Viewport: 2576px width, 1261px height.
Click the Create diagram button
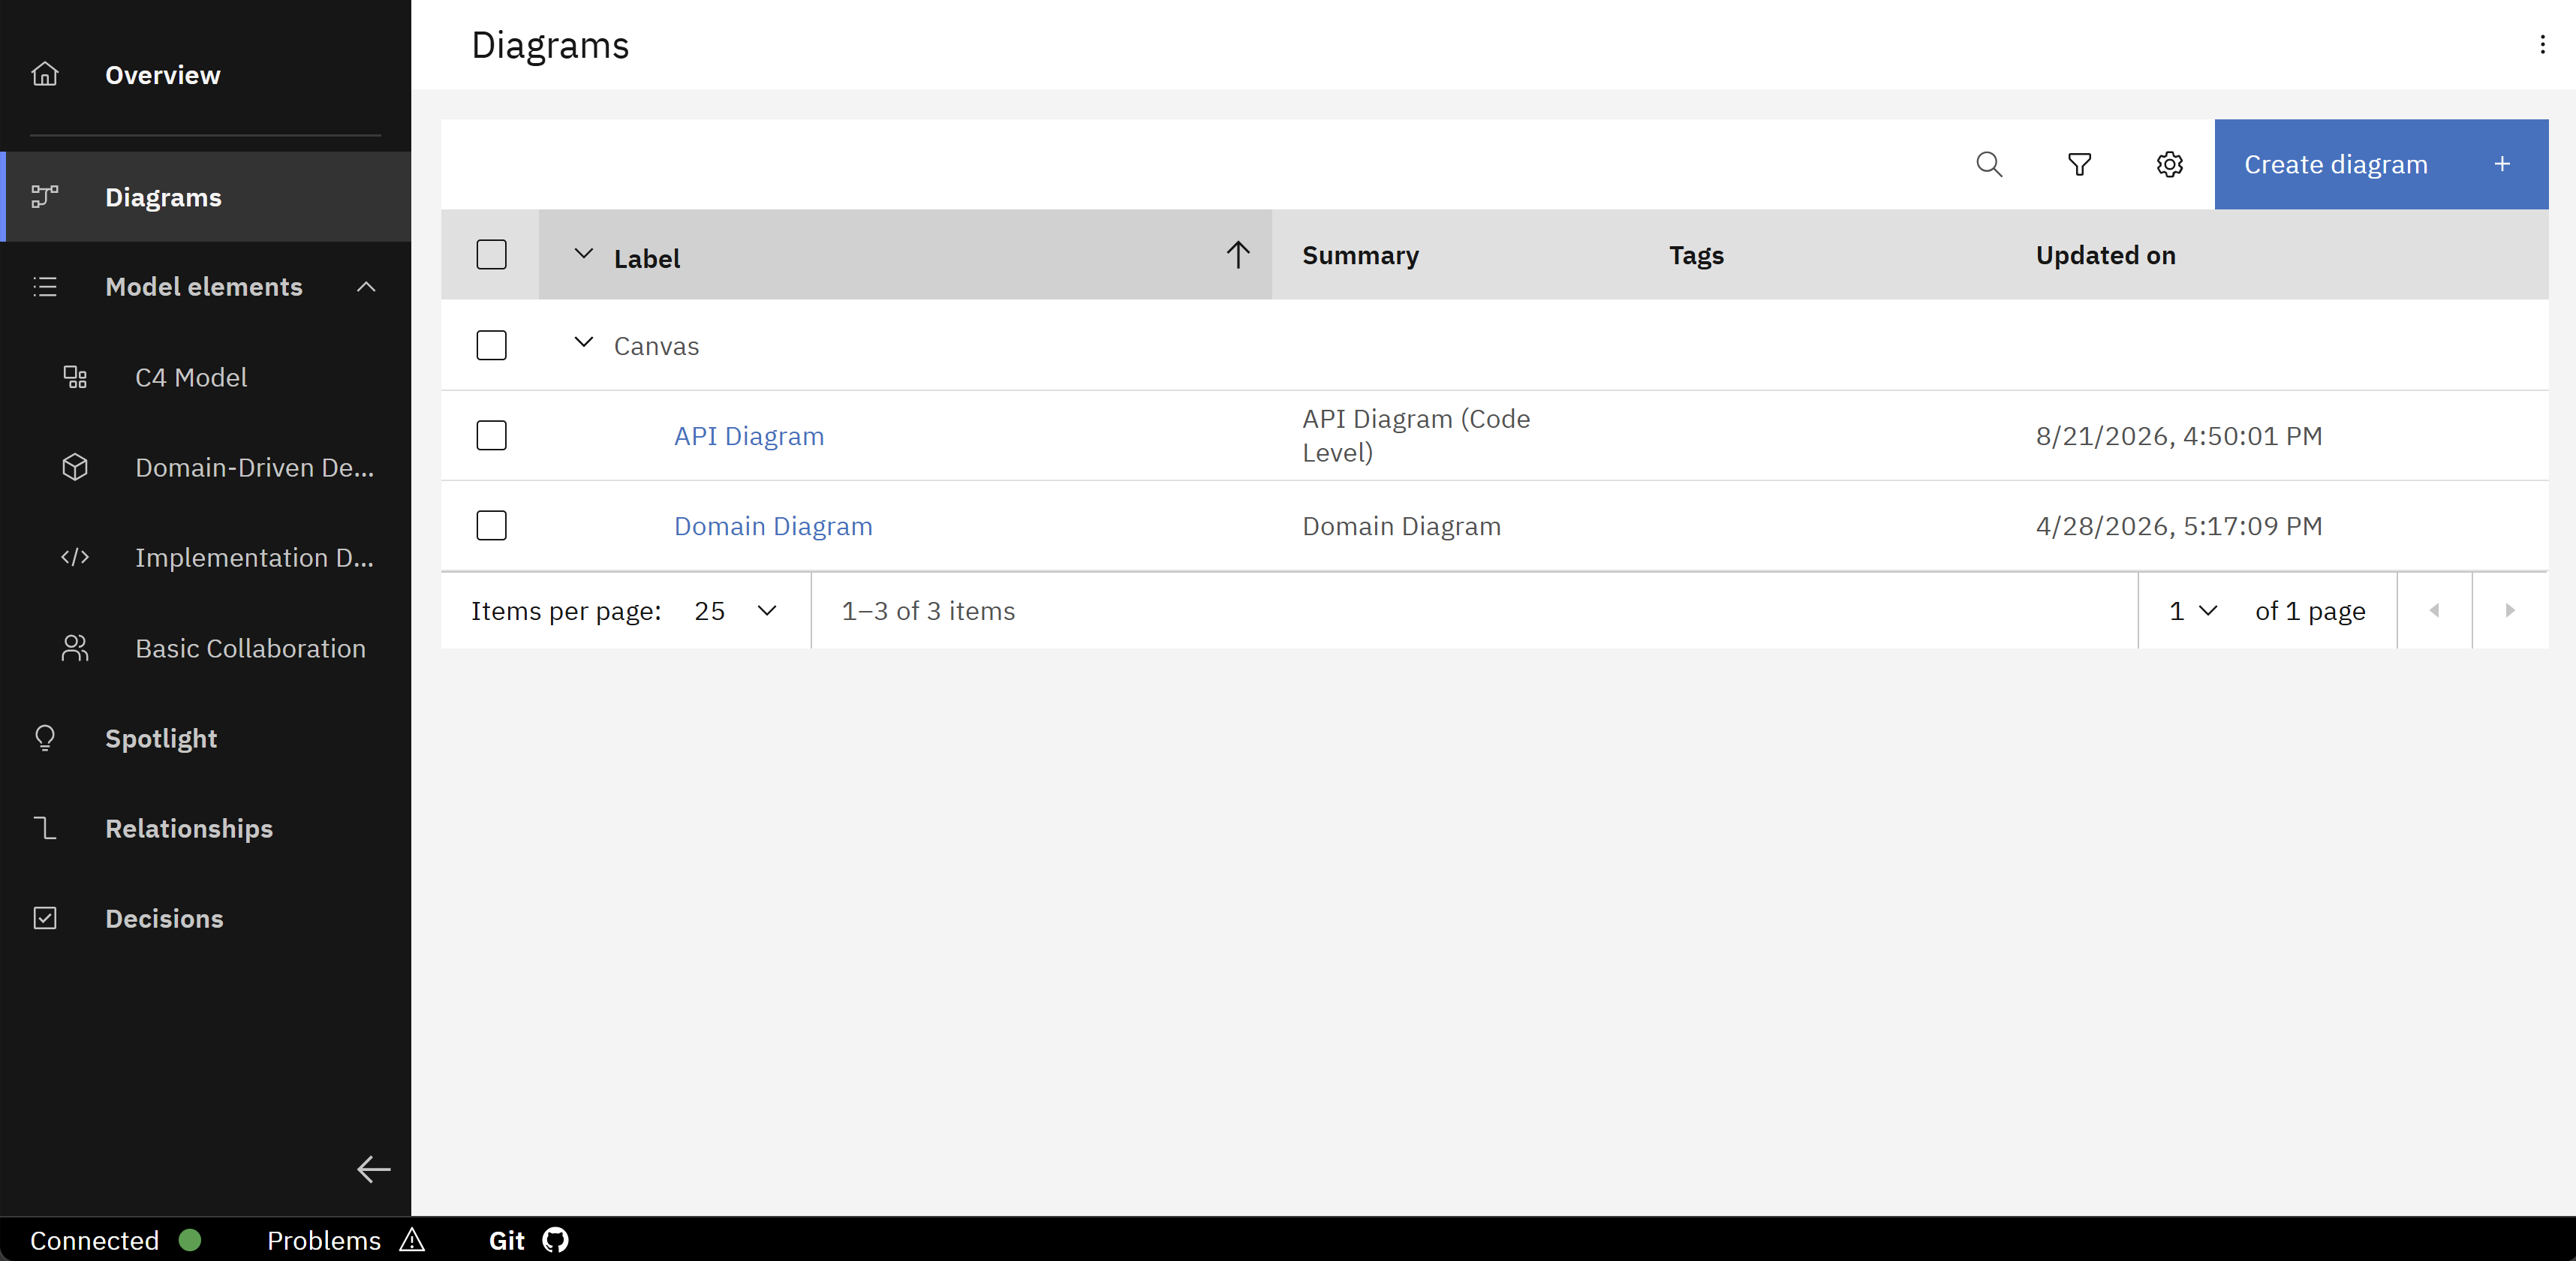pos(2381,164)
